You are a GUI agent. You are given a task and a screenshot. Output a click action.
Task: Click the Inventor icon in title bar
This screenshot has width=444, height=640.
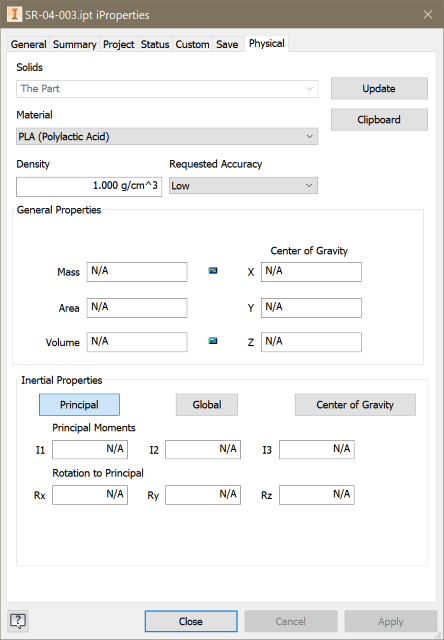[x=15, y=15]
